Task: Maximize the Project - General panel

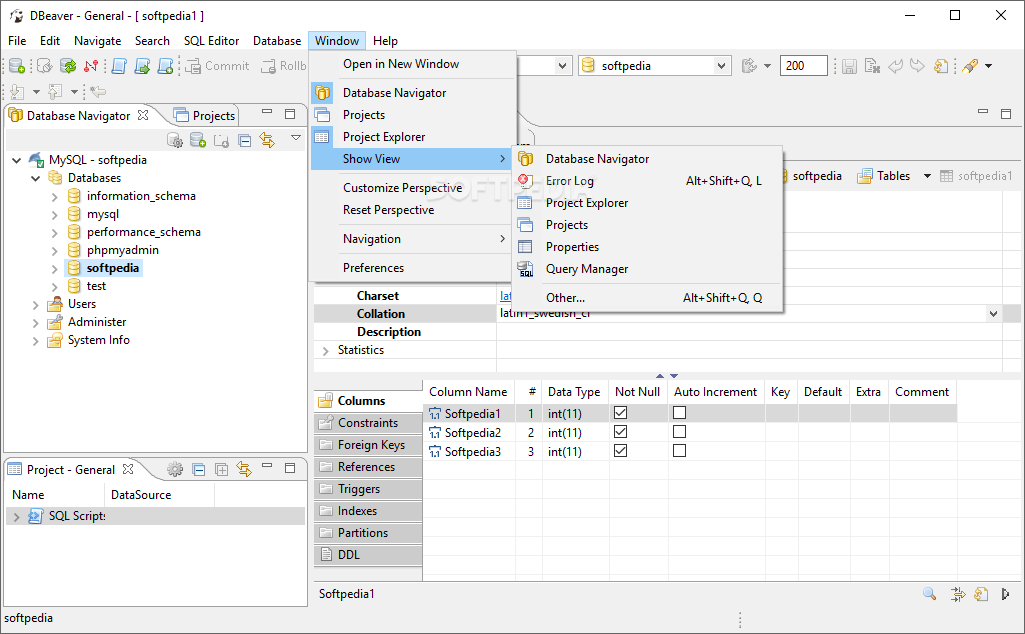Action: point(290,468)
